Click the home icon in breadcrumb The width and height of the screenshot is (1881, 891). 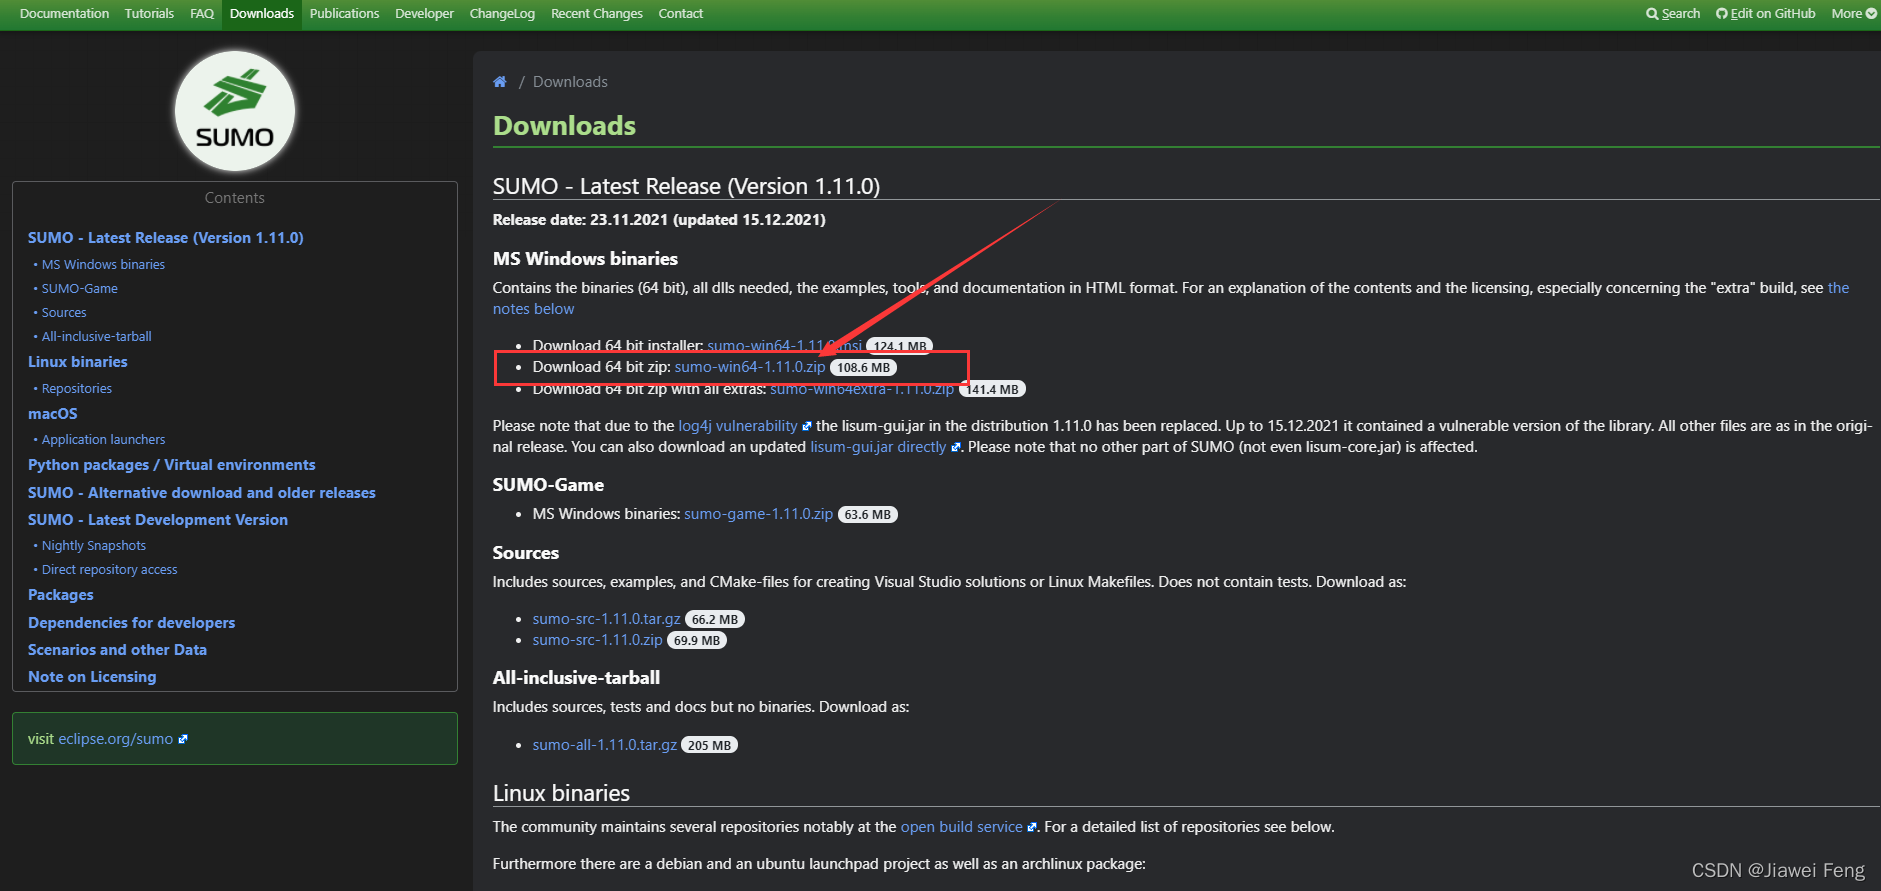[x=500, y=82]
